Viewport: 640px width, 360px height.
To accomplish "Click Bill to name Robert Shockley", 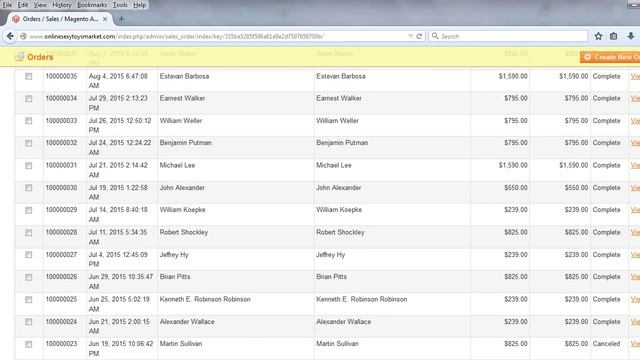I will click(x=184, y=232).
